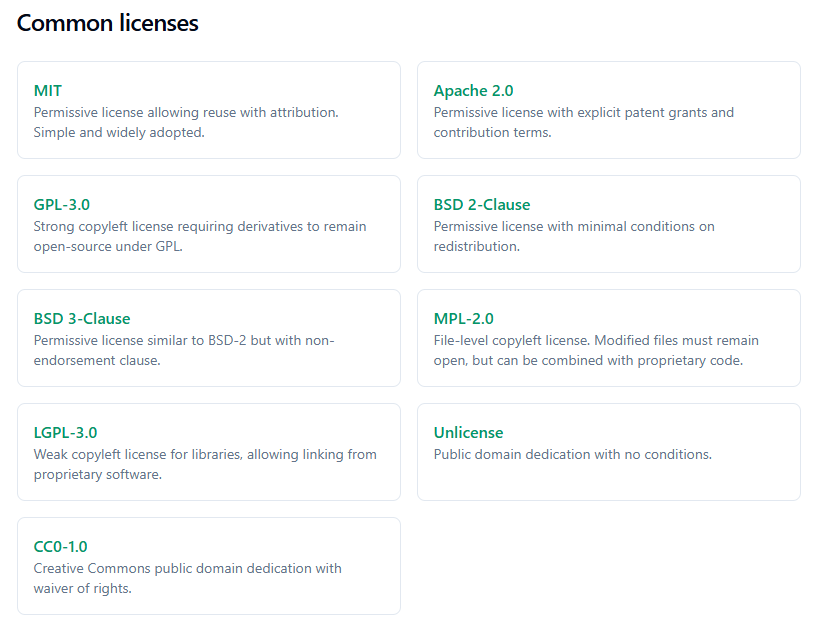The image size is (823, 632).
Task: Click the GPL-3.0 license link
Action: [x=62, y=205]
